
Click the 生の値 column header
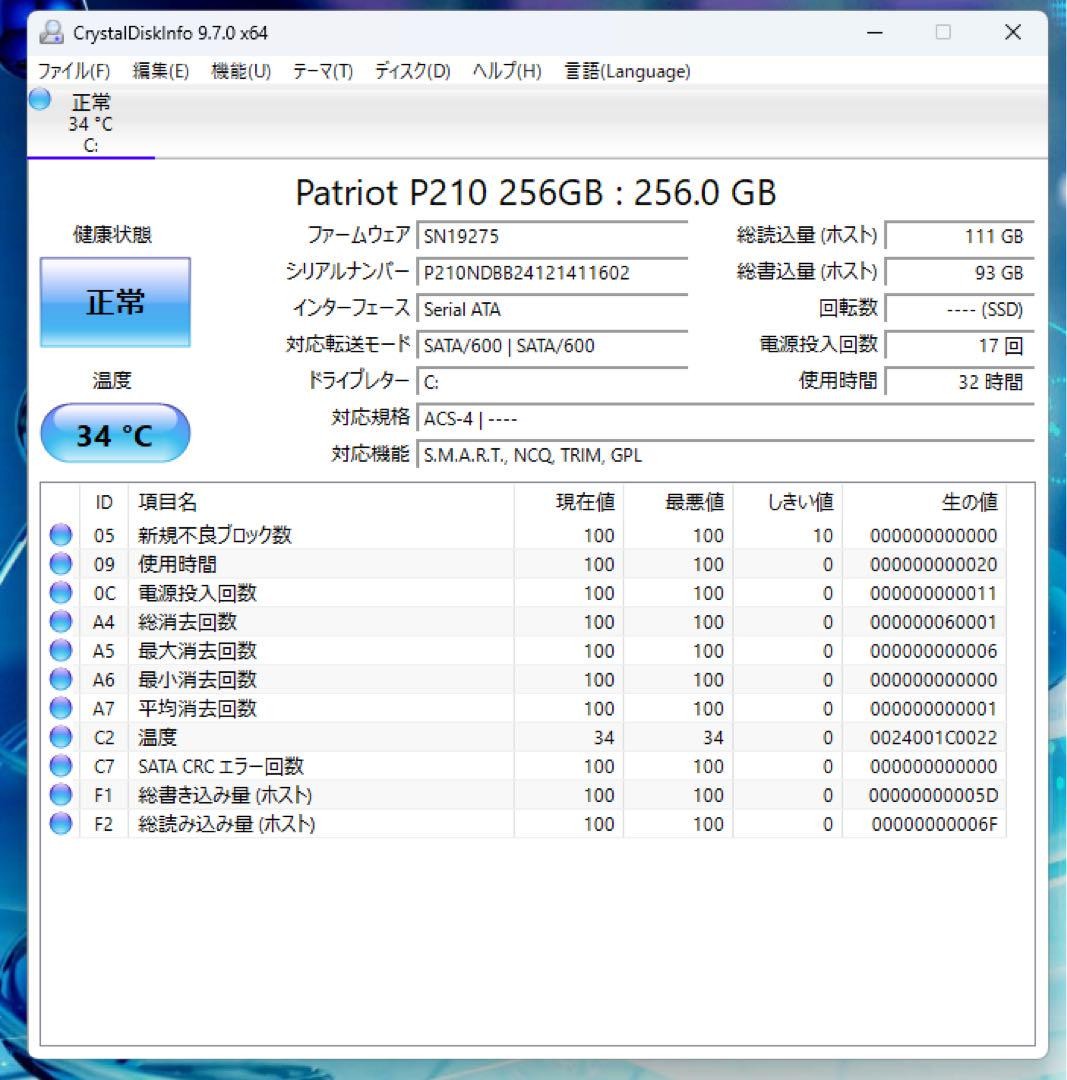tap(924, 502)
